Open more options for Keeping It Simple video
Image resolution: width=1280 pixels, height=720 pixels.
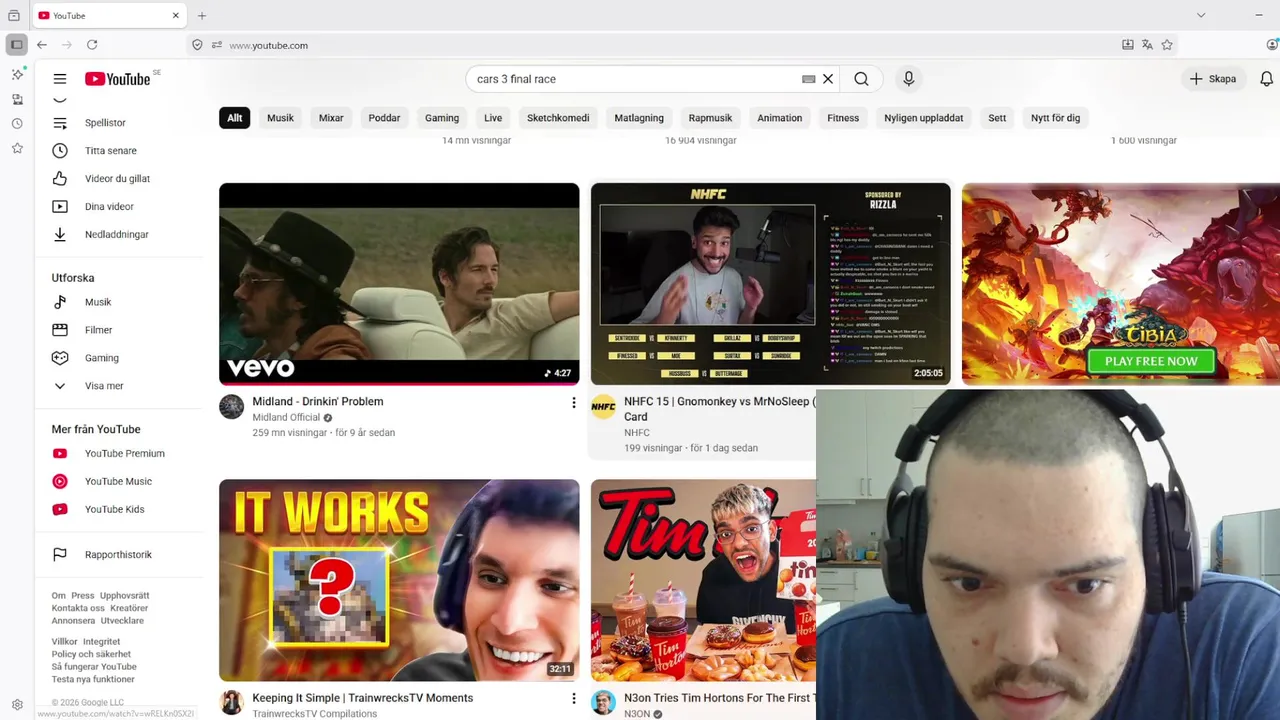click(573, 699)
